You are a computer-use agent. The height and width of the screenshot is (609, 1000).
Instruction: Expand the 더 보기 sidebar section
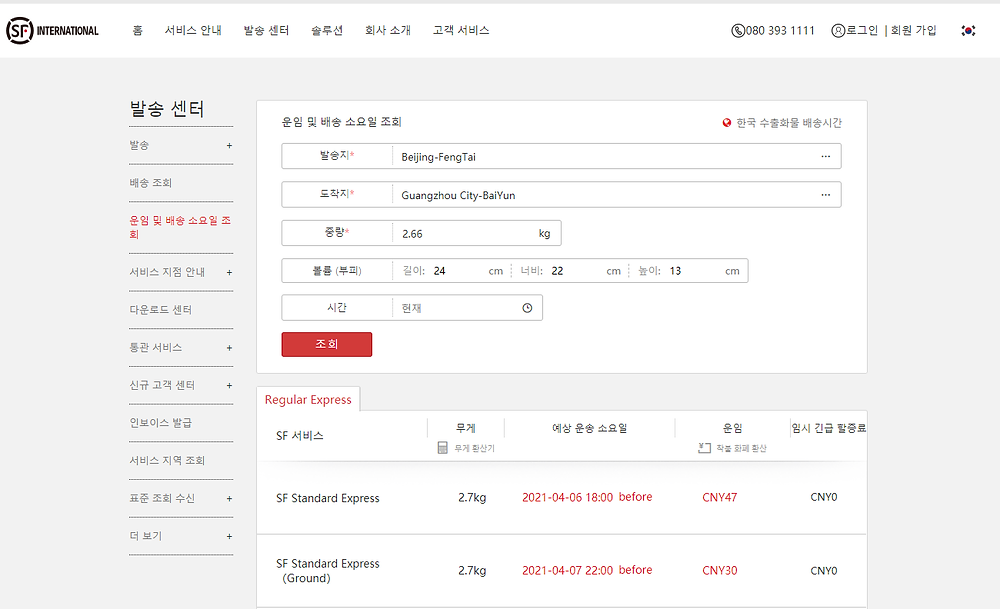click(x=229, y=536)
